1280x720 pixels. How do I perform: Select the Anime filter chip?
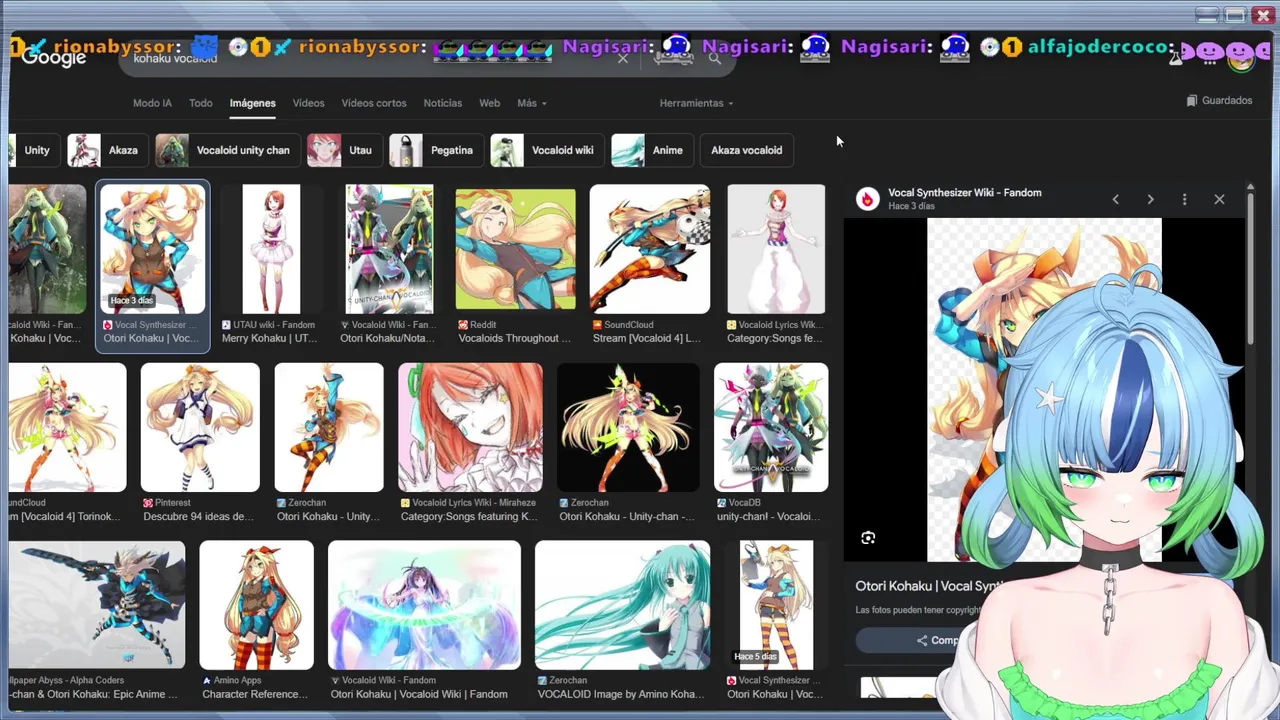[x=651, y=150]
